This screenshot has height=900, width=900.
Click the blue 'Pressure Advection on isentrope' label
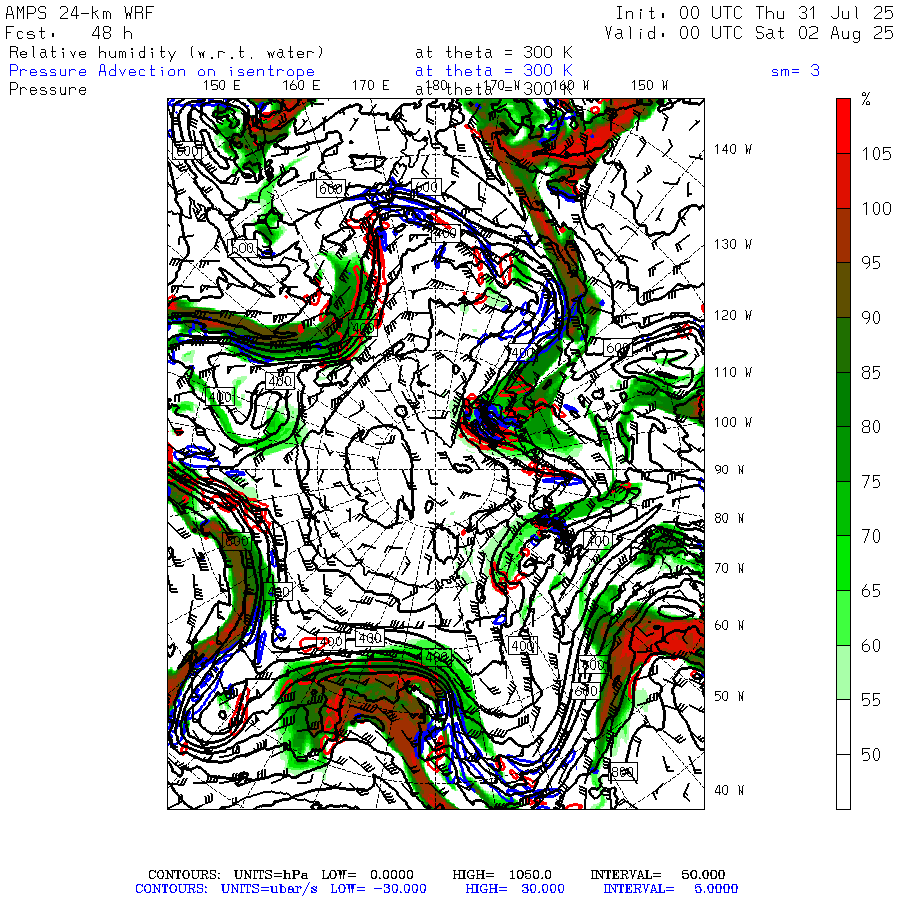point(162,71)
